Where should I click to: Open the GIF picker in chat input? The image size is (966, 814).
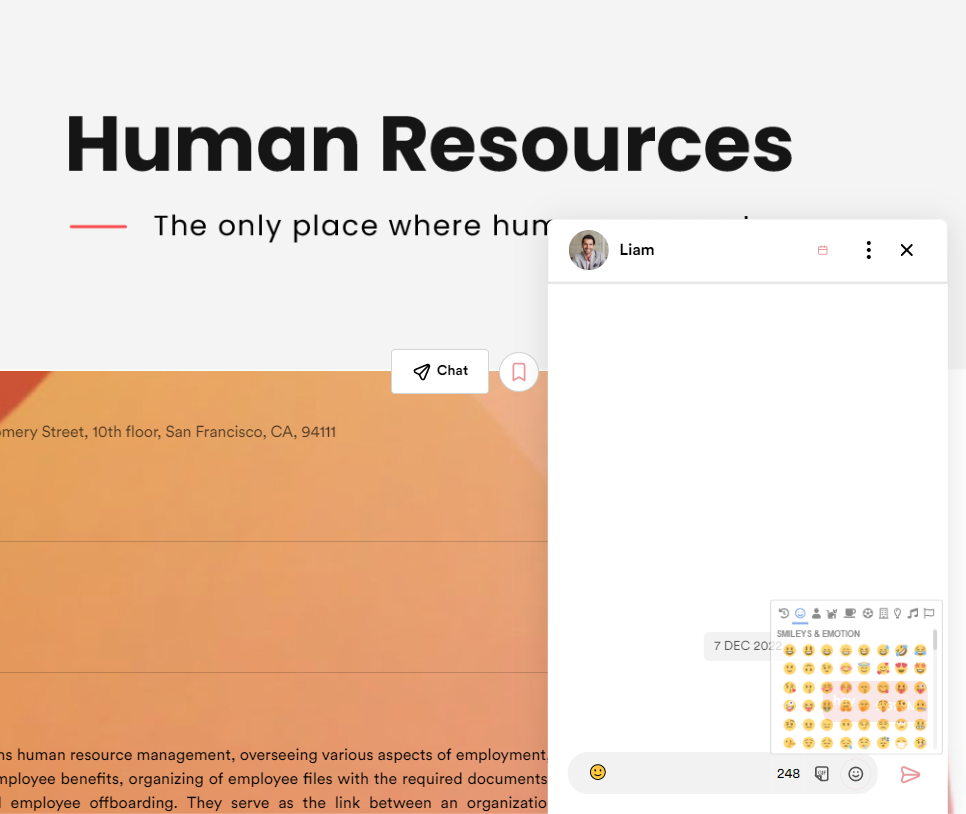click(x=822, y=774)
